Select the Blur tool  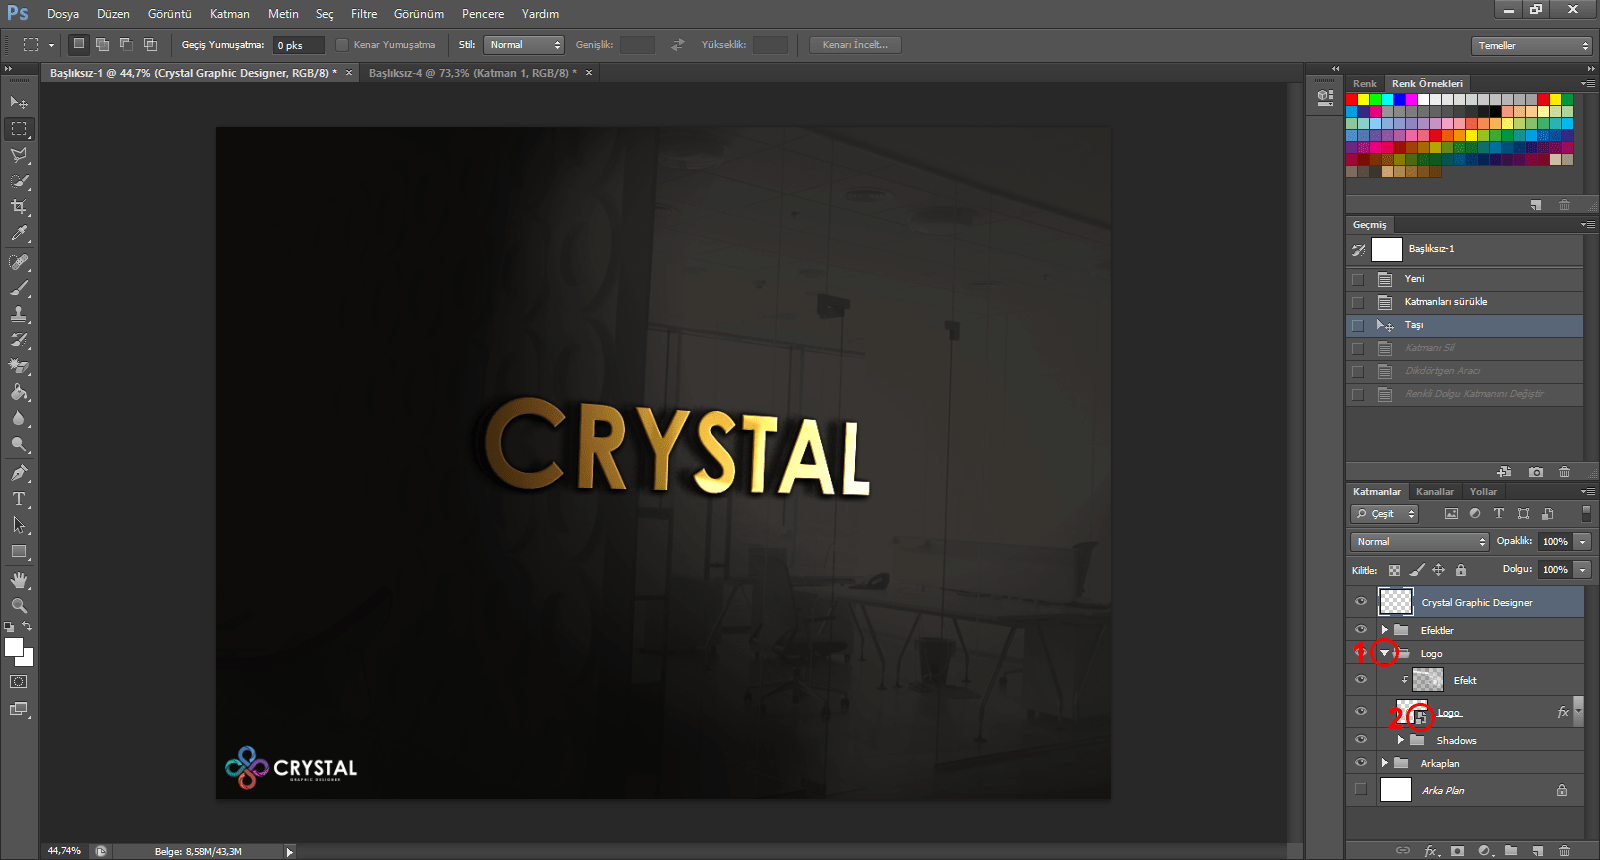[x=19, y=418]
